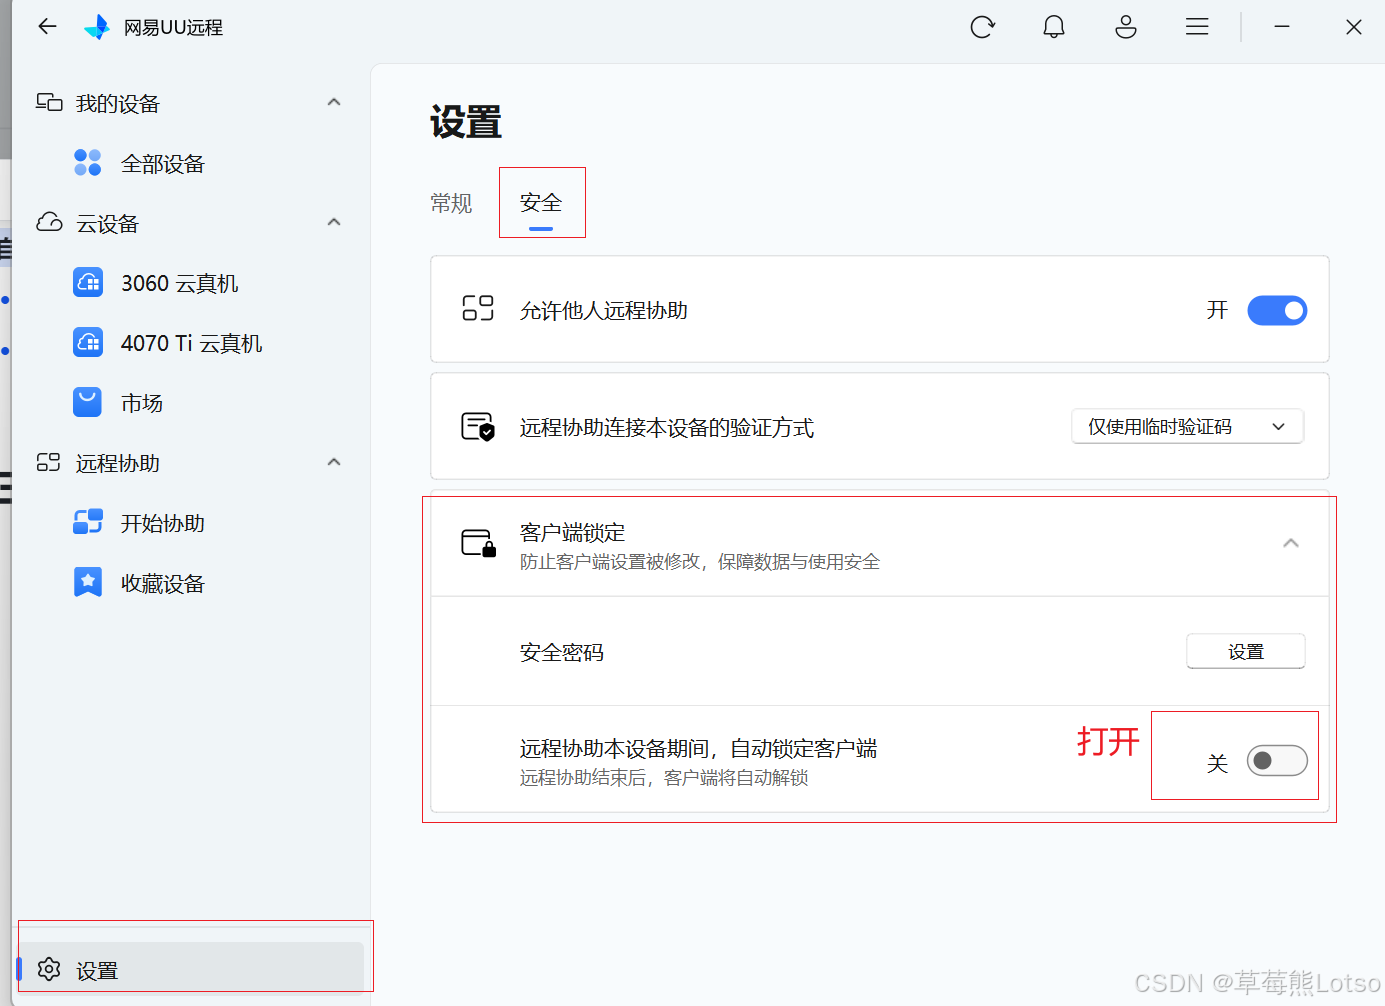The height and width of the screenshot is (1006, 1385).
Task: Click the 4070 Ti 云真机 icon
Action: point(88,343)
